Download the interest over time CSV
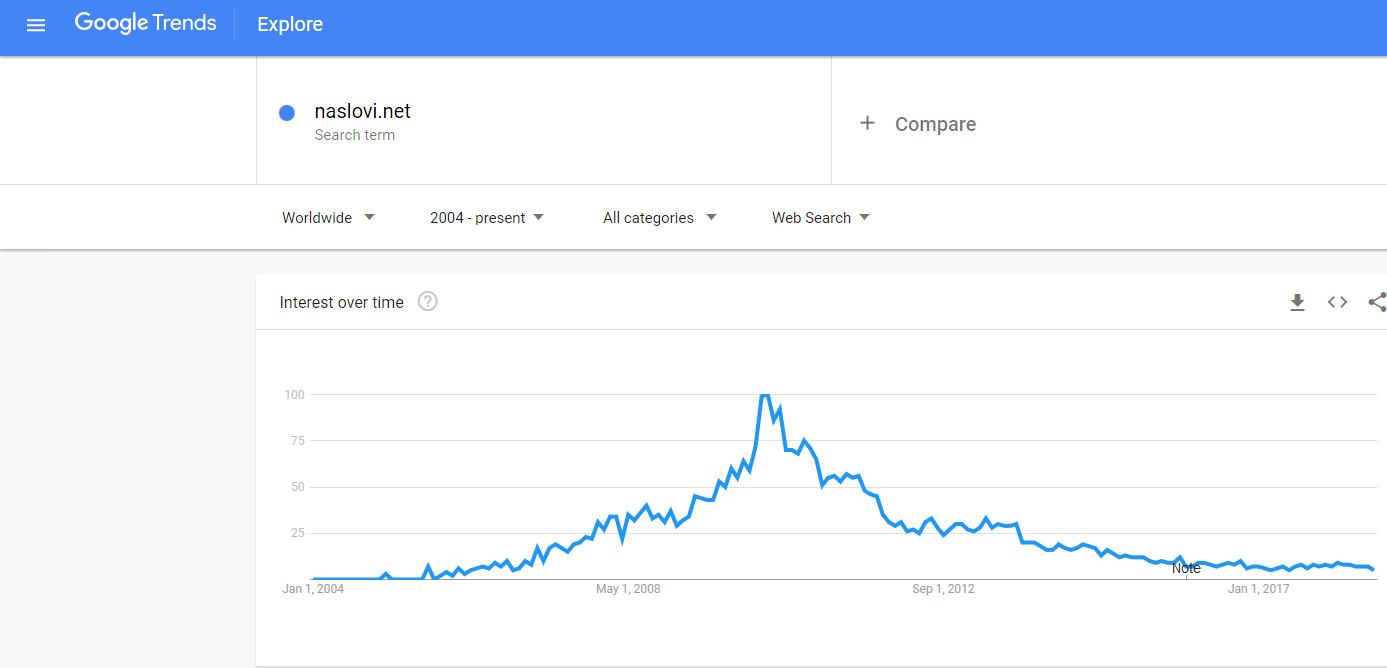1387x668 pixels. tap(1297, 302)
